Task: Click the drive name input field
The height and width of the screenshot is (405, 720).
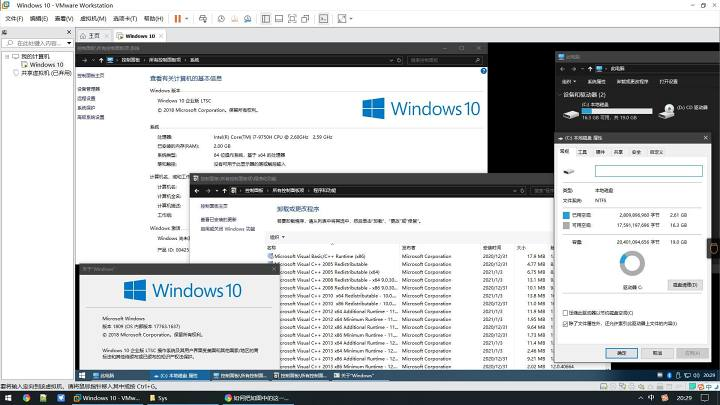Action: [649, 171]
